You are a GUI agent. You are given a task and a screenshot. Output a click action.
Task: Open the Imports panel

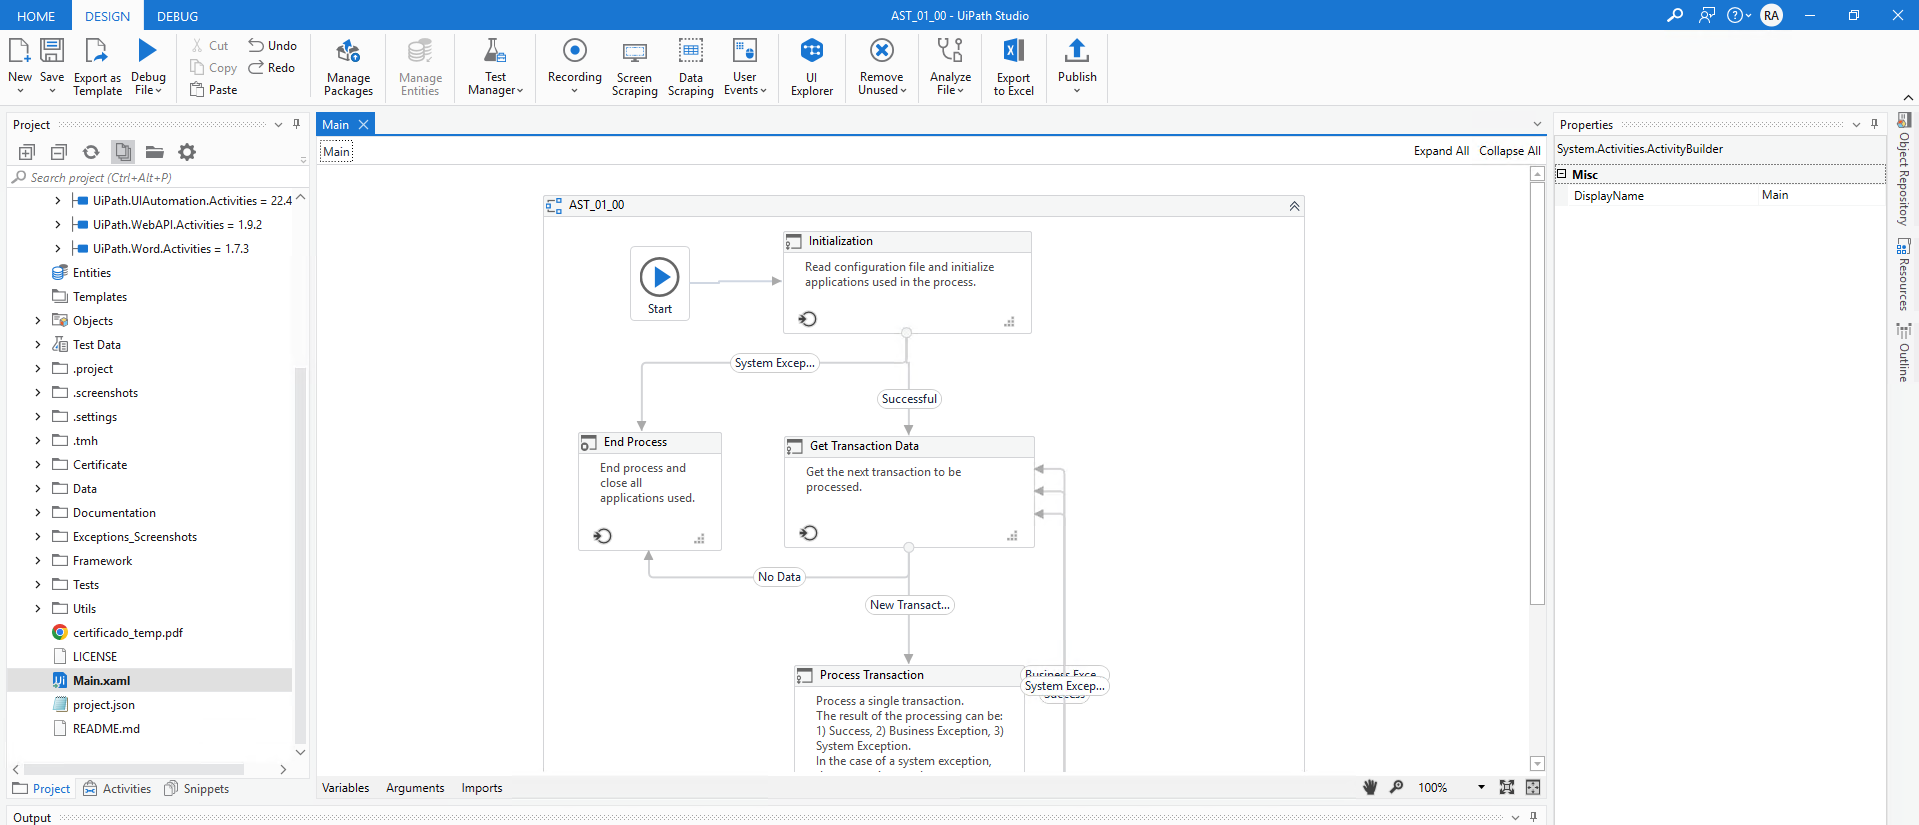point(482,788)
